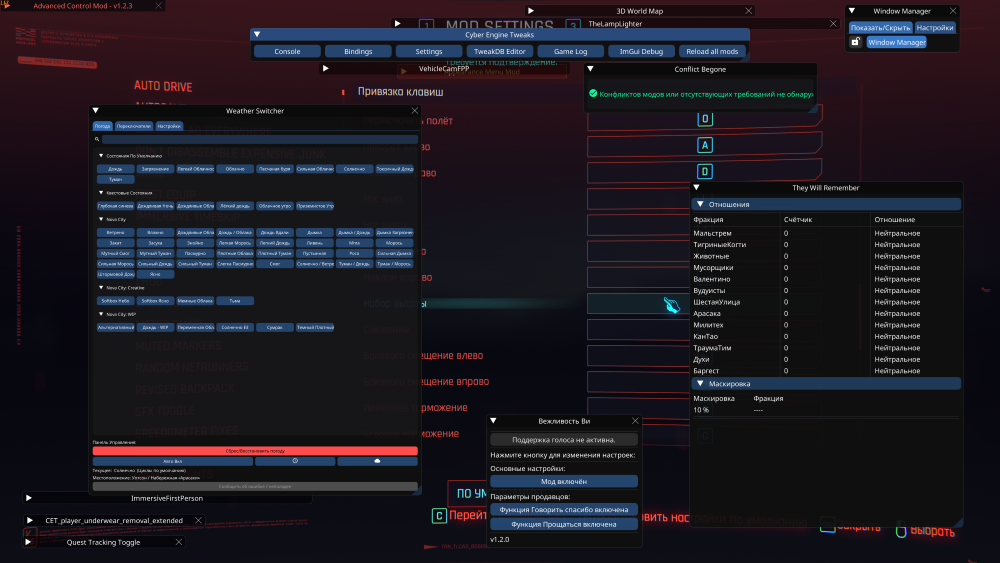Select Закат weather in Nova City
The width and height of the screenshot is (1000, 563).
coord(115,243)
